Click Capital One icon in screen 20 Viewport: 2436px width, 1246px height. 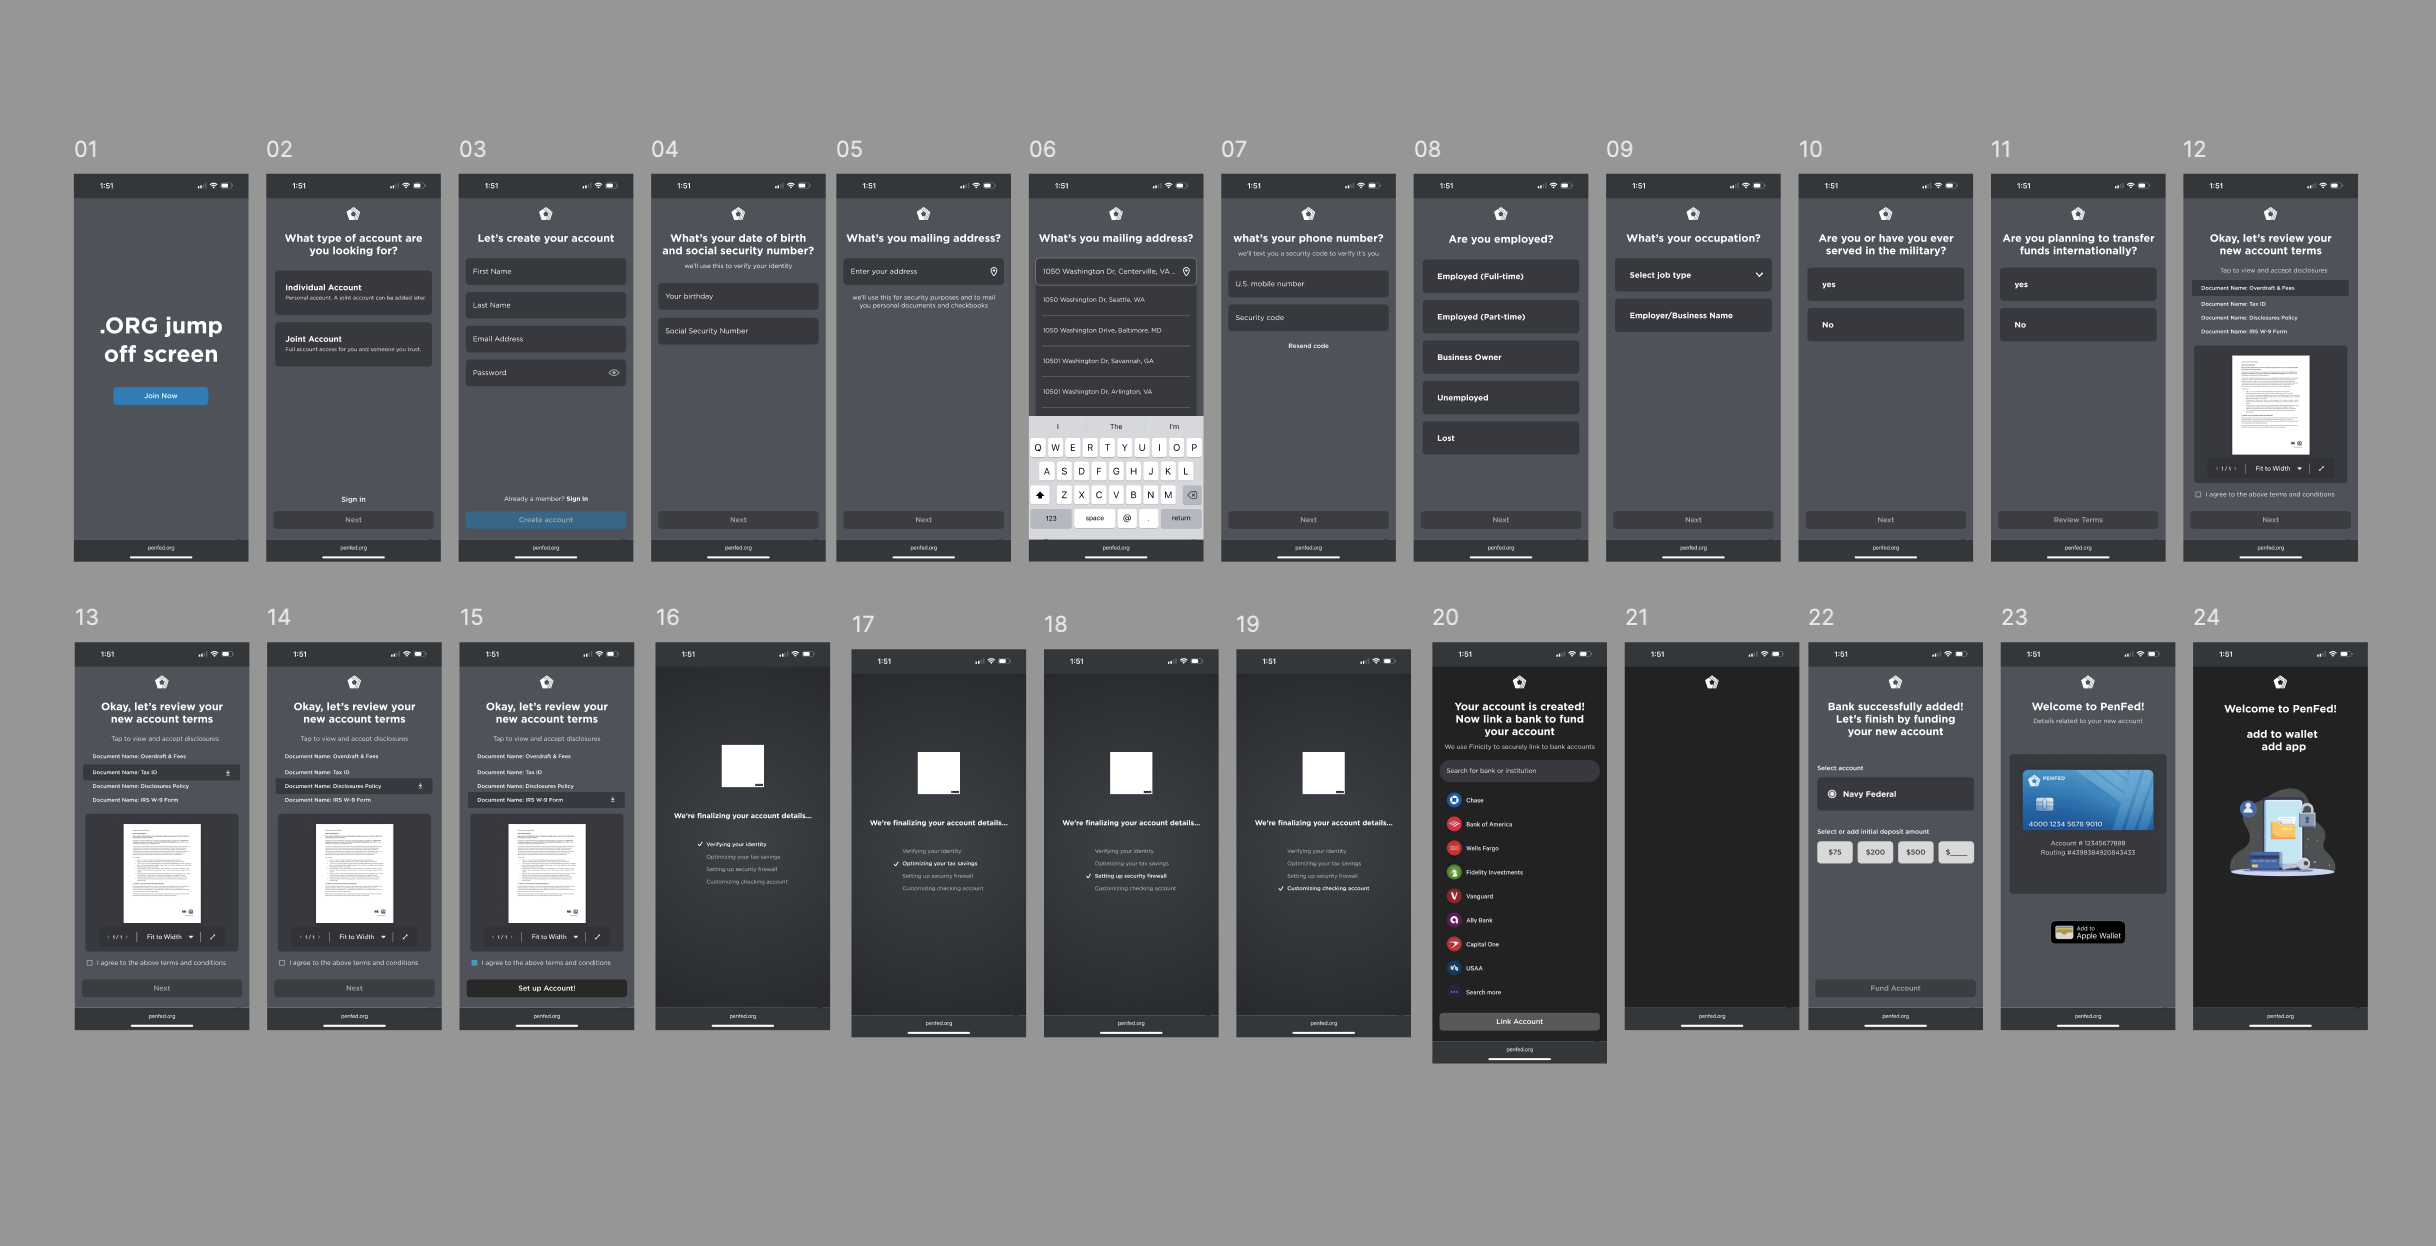pyautogui.click(x=1454, y=944)
